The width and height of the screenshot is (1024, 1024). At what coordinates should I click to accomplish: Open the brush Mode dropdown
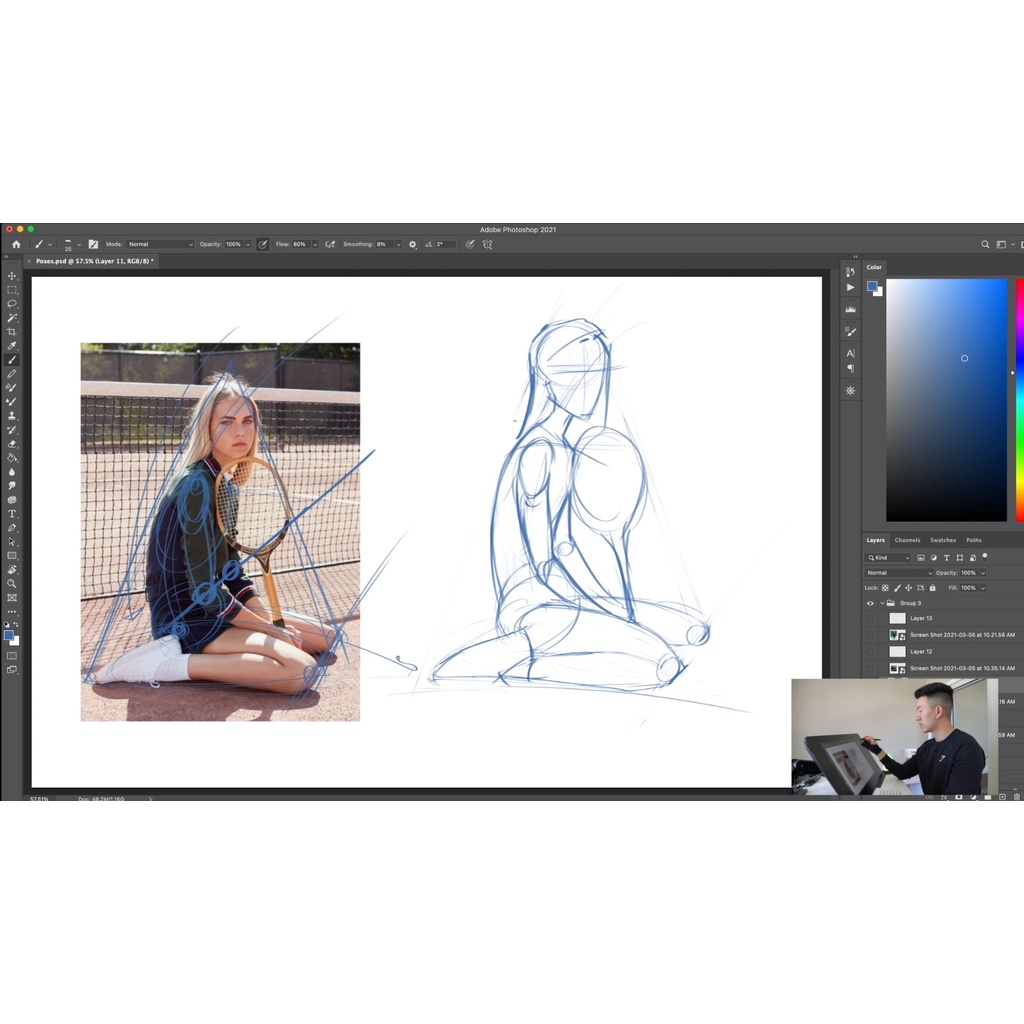pyautogui.click(x=159, y=244)
